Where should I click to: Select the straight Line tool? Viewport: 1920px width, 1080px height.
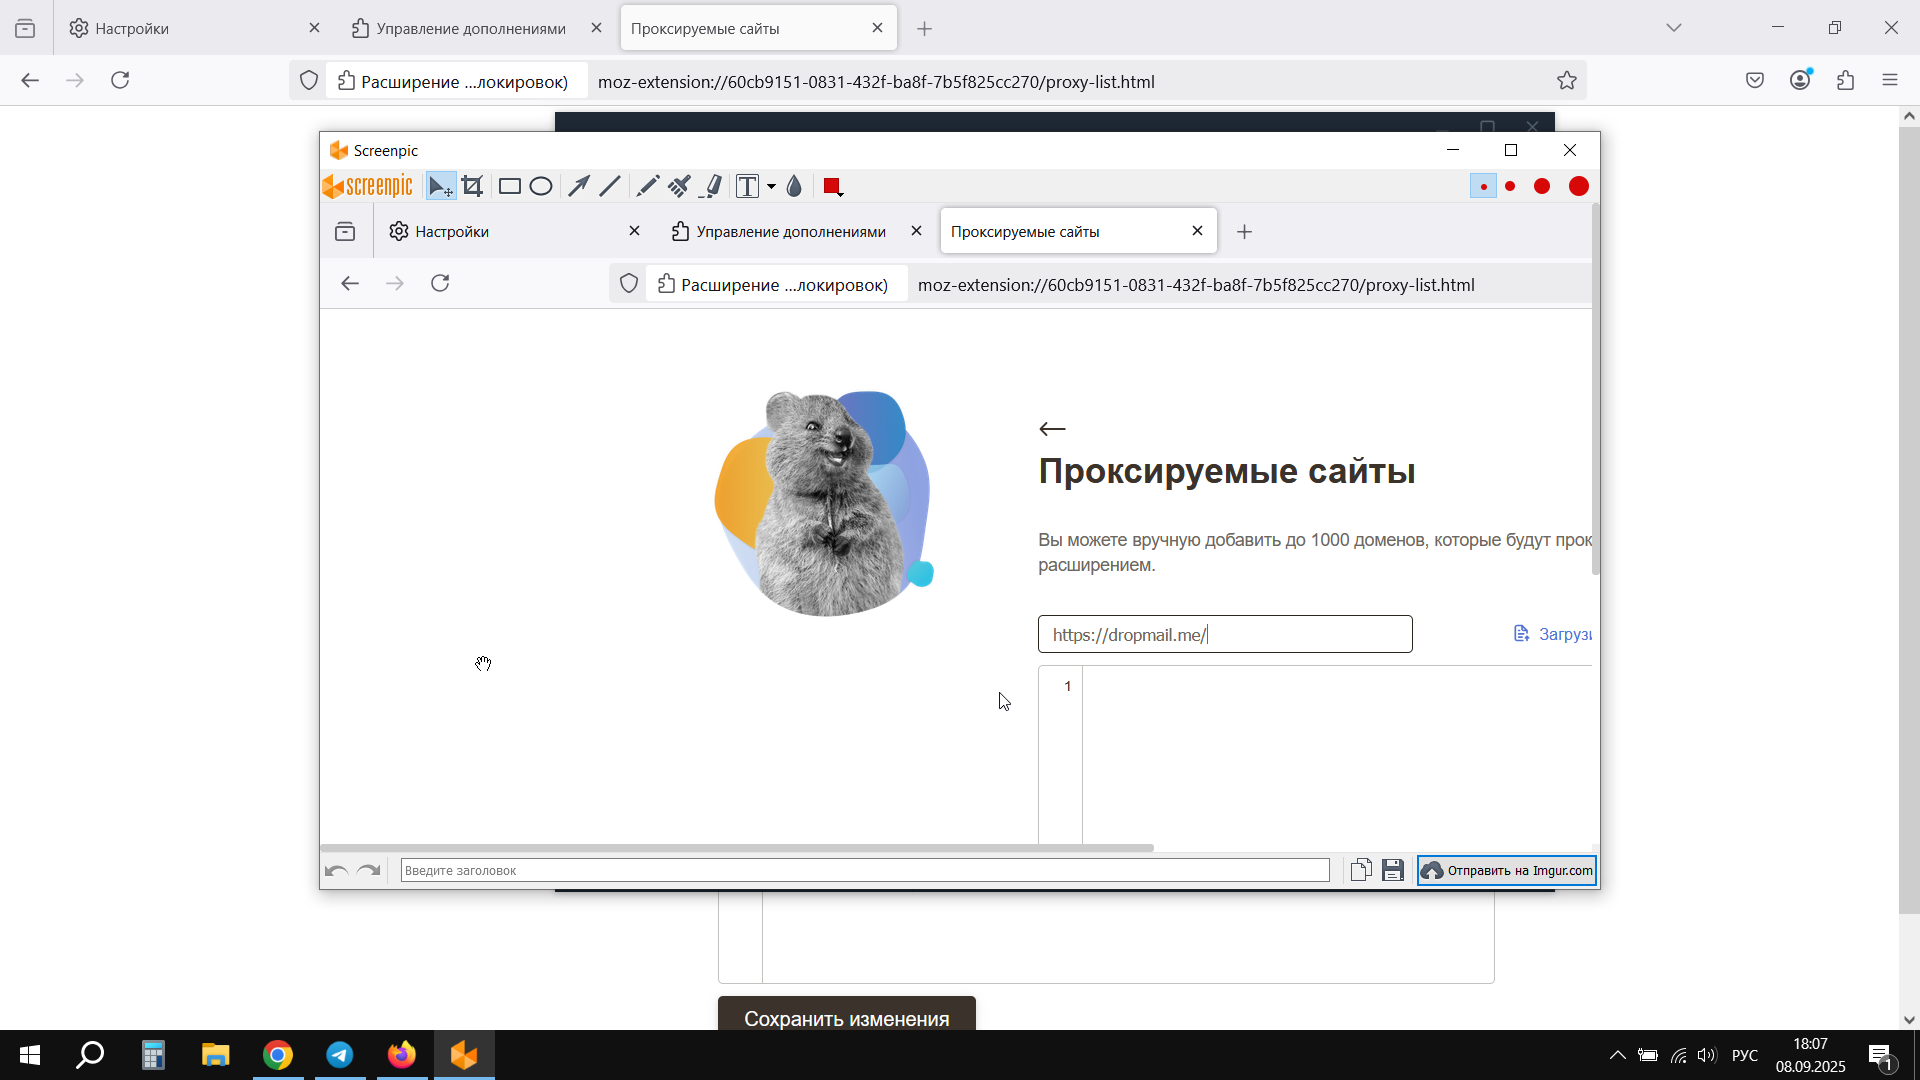610,187
